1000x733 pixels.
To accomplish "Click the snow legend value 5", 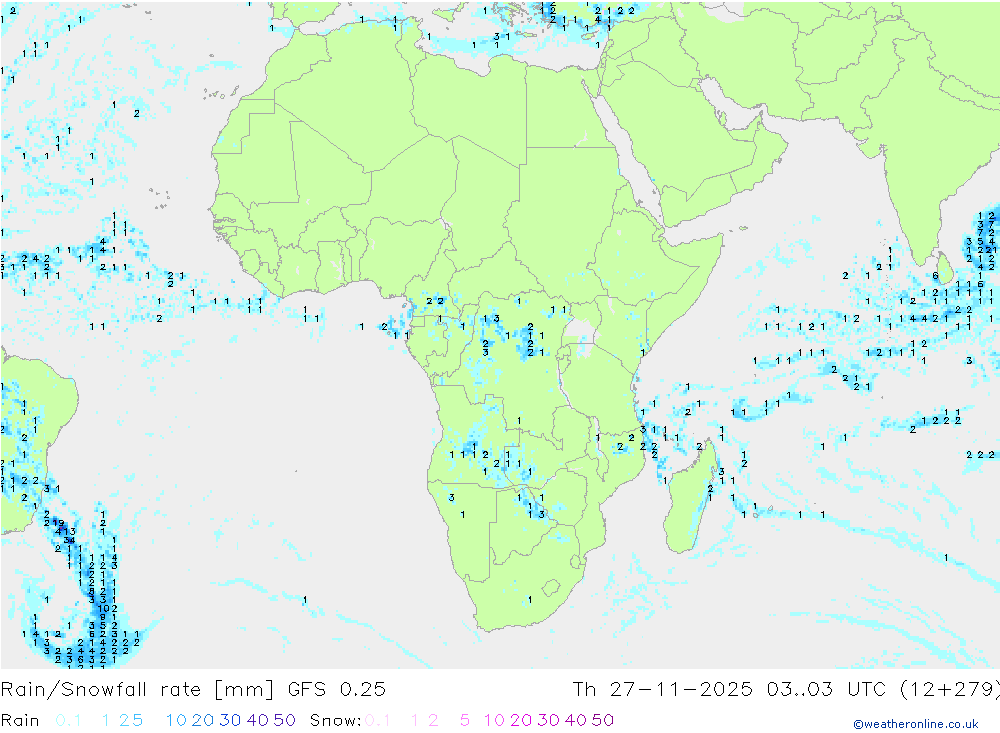I will click(465, 720).
